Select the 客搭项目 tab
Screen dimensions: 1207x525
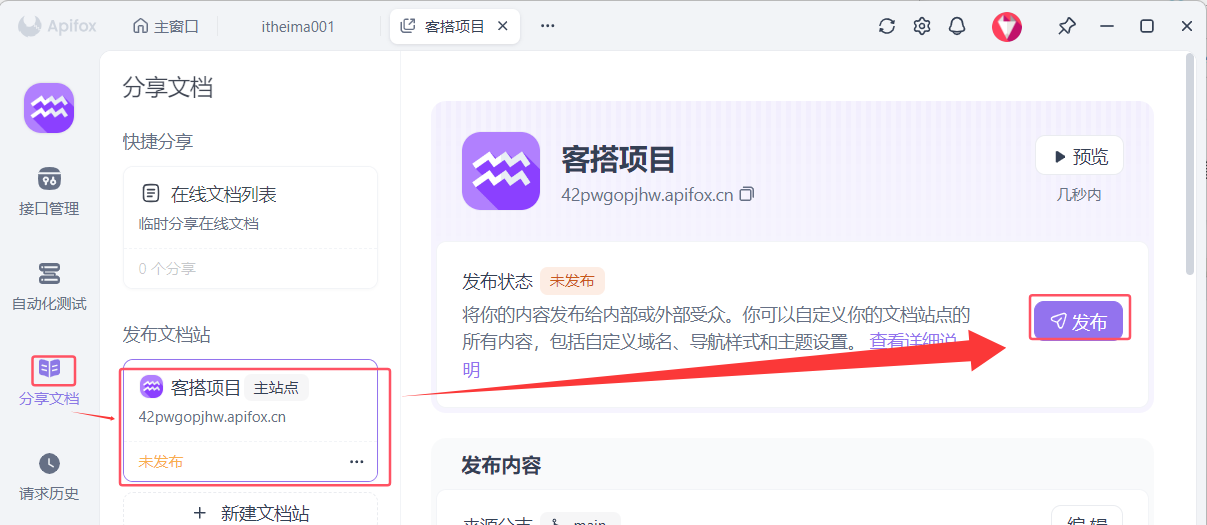(x=455, y=26)
